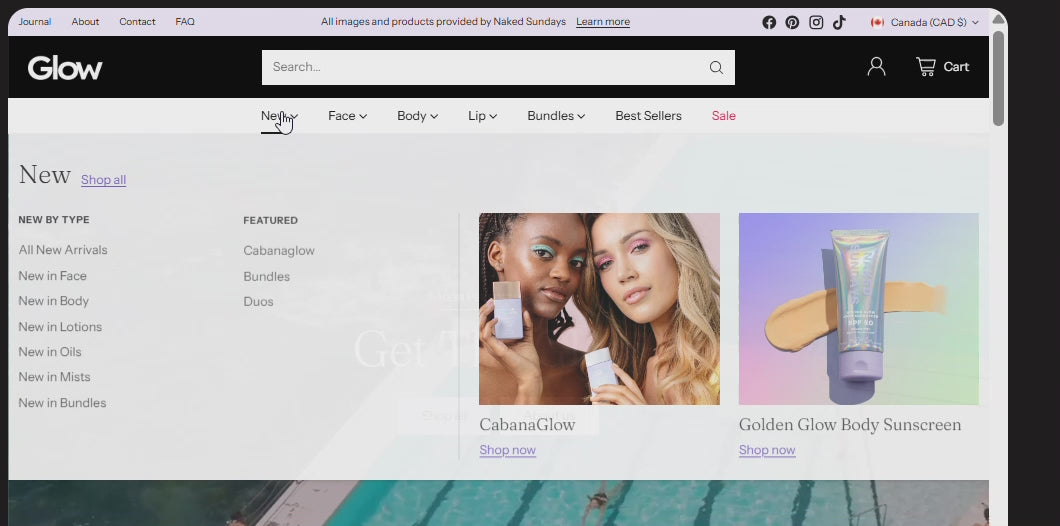Click Shop now under Golden Glow Body Sunscreen

[x=767, y=450]
